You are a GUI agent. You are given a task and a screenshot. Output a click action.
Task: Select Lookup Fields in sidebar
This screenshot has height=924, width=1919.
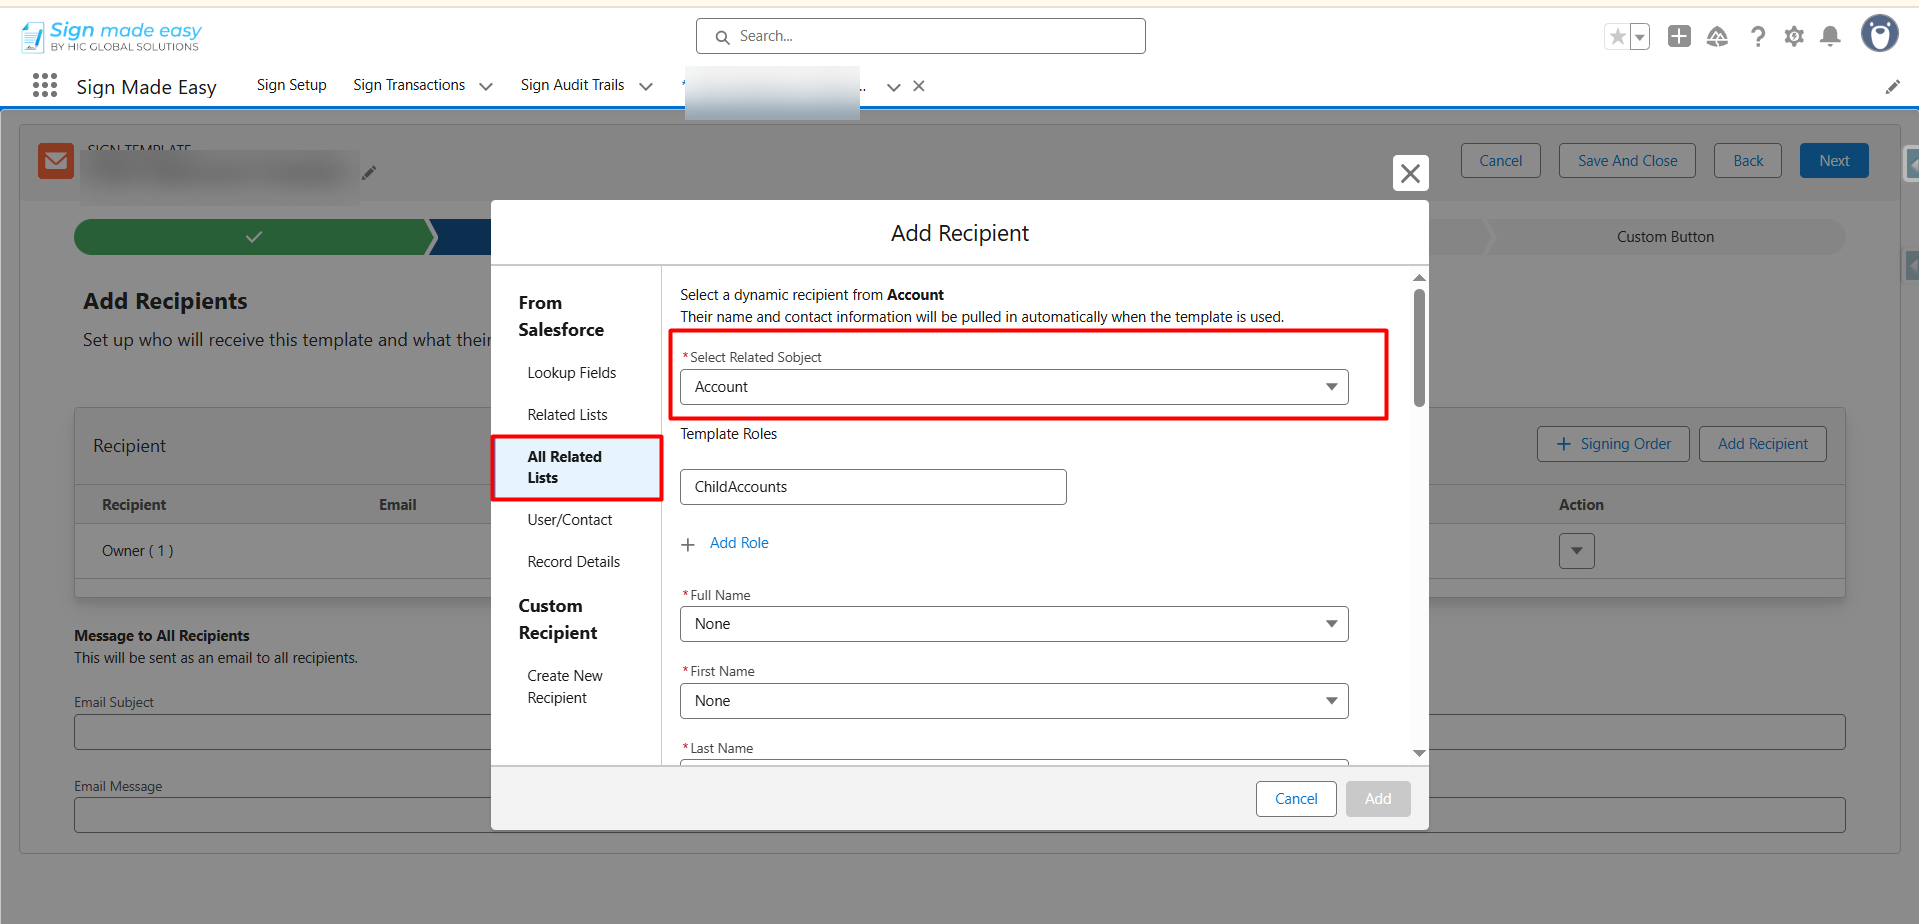(571, 373)
